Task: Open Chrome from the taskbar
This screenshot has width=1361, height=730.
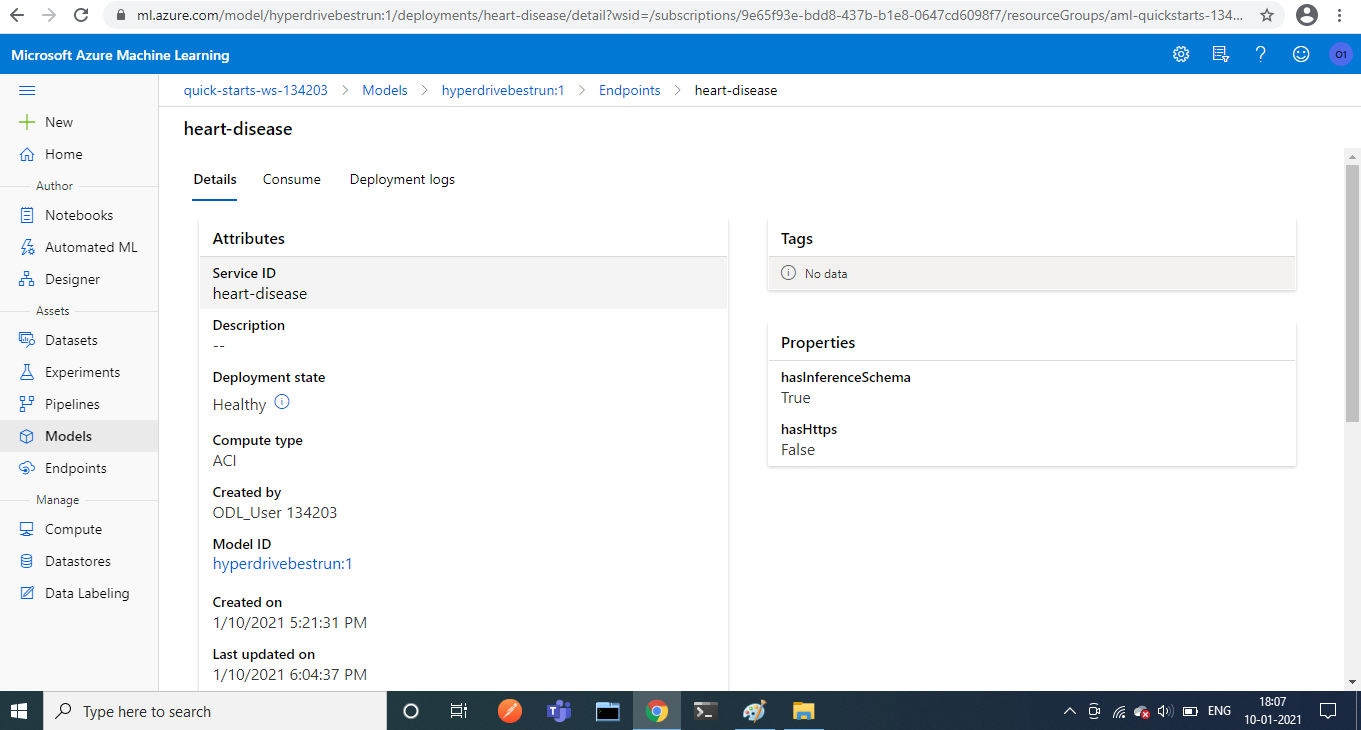Action: point(657,711)
